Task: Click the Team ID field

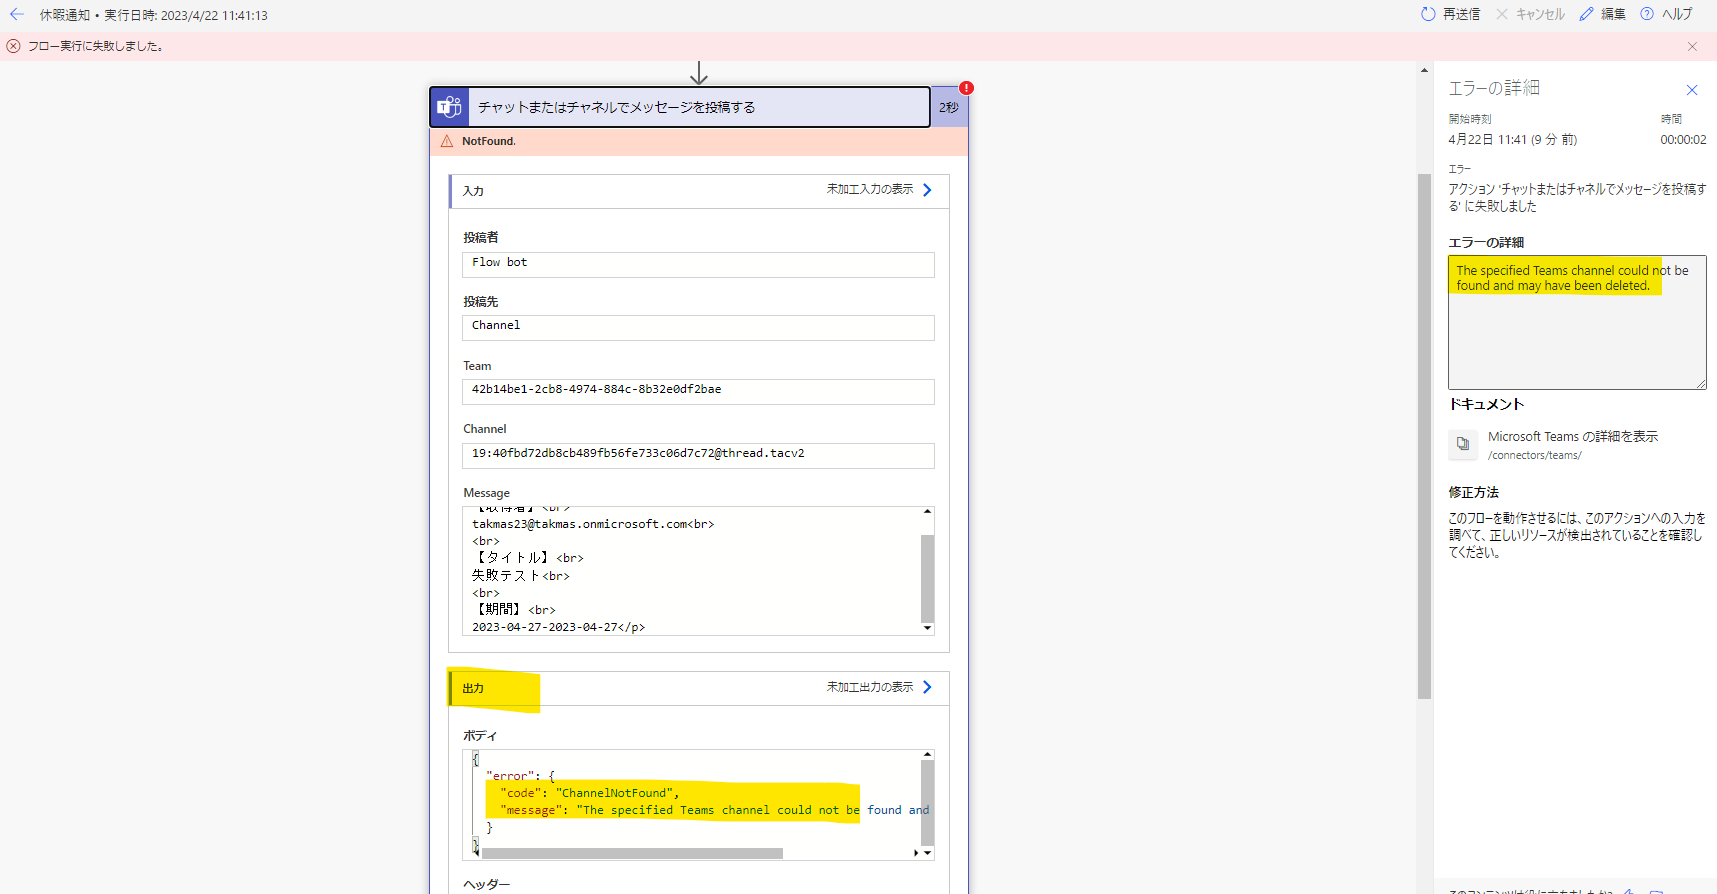Action: tap(698, 392)
